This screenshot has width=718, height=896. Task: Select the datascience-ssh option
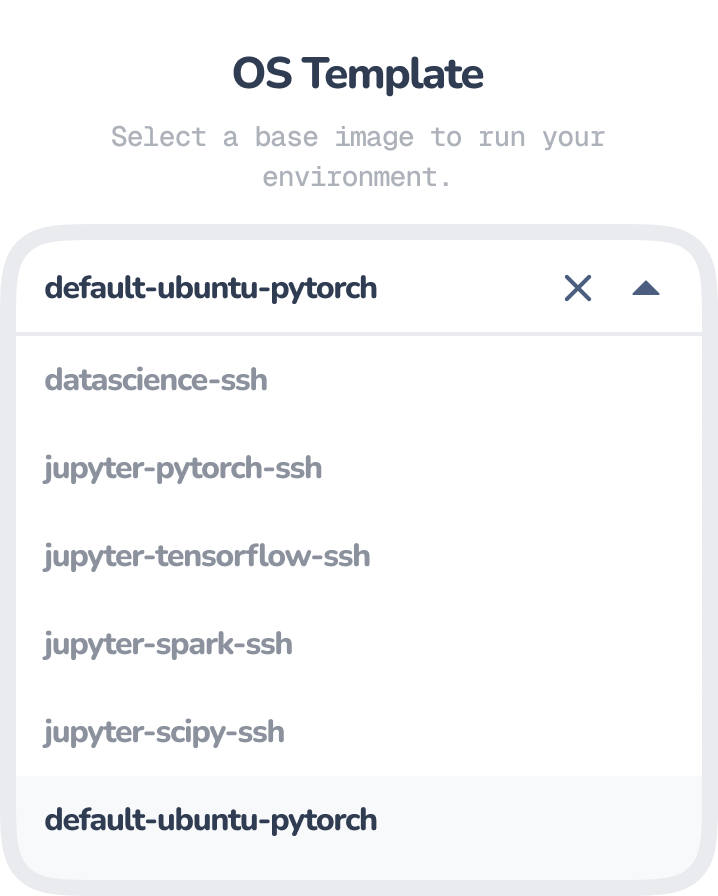156,380
